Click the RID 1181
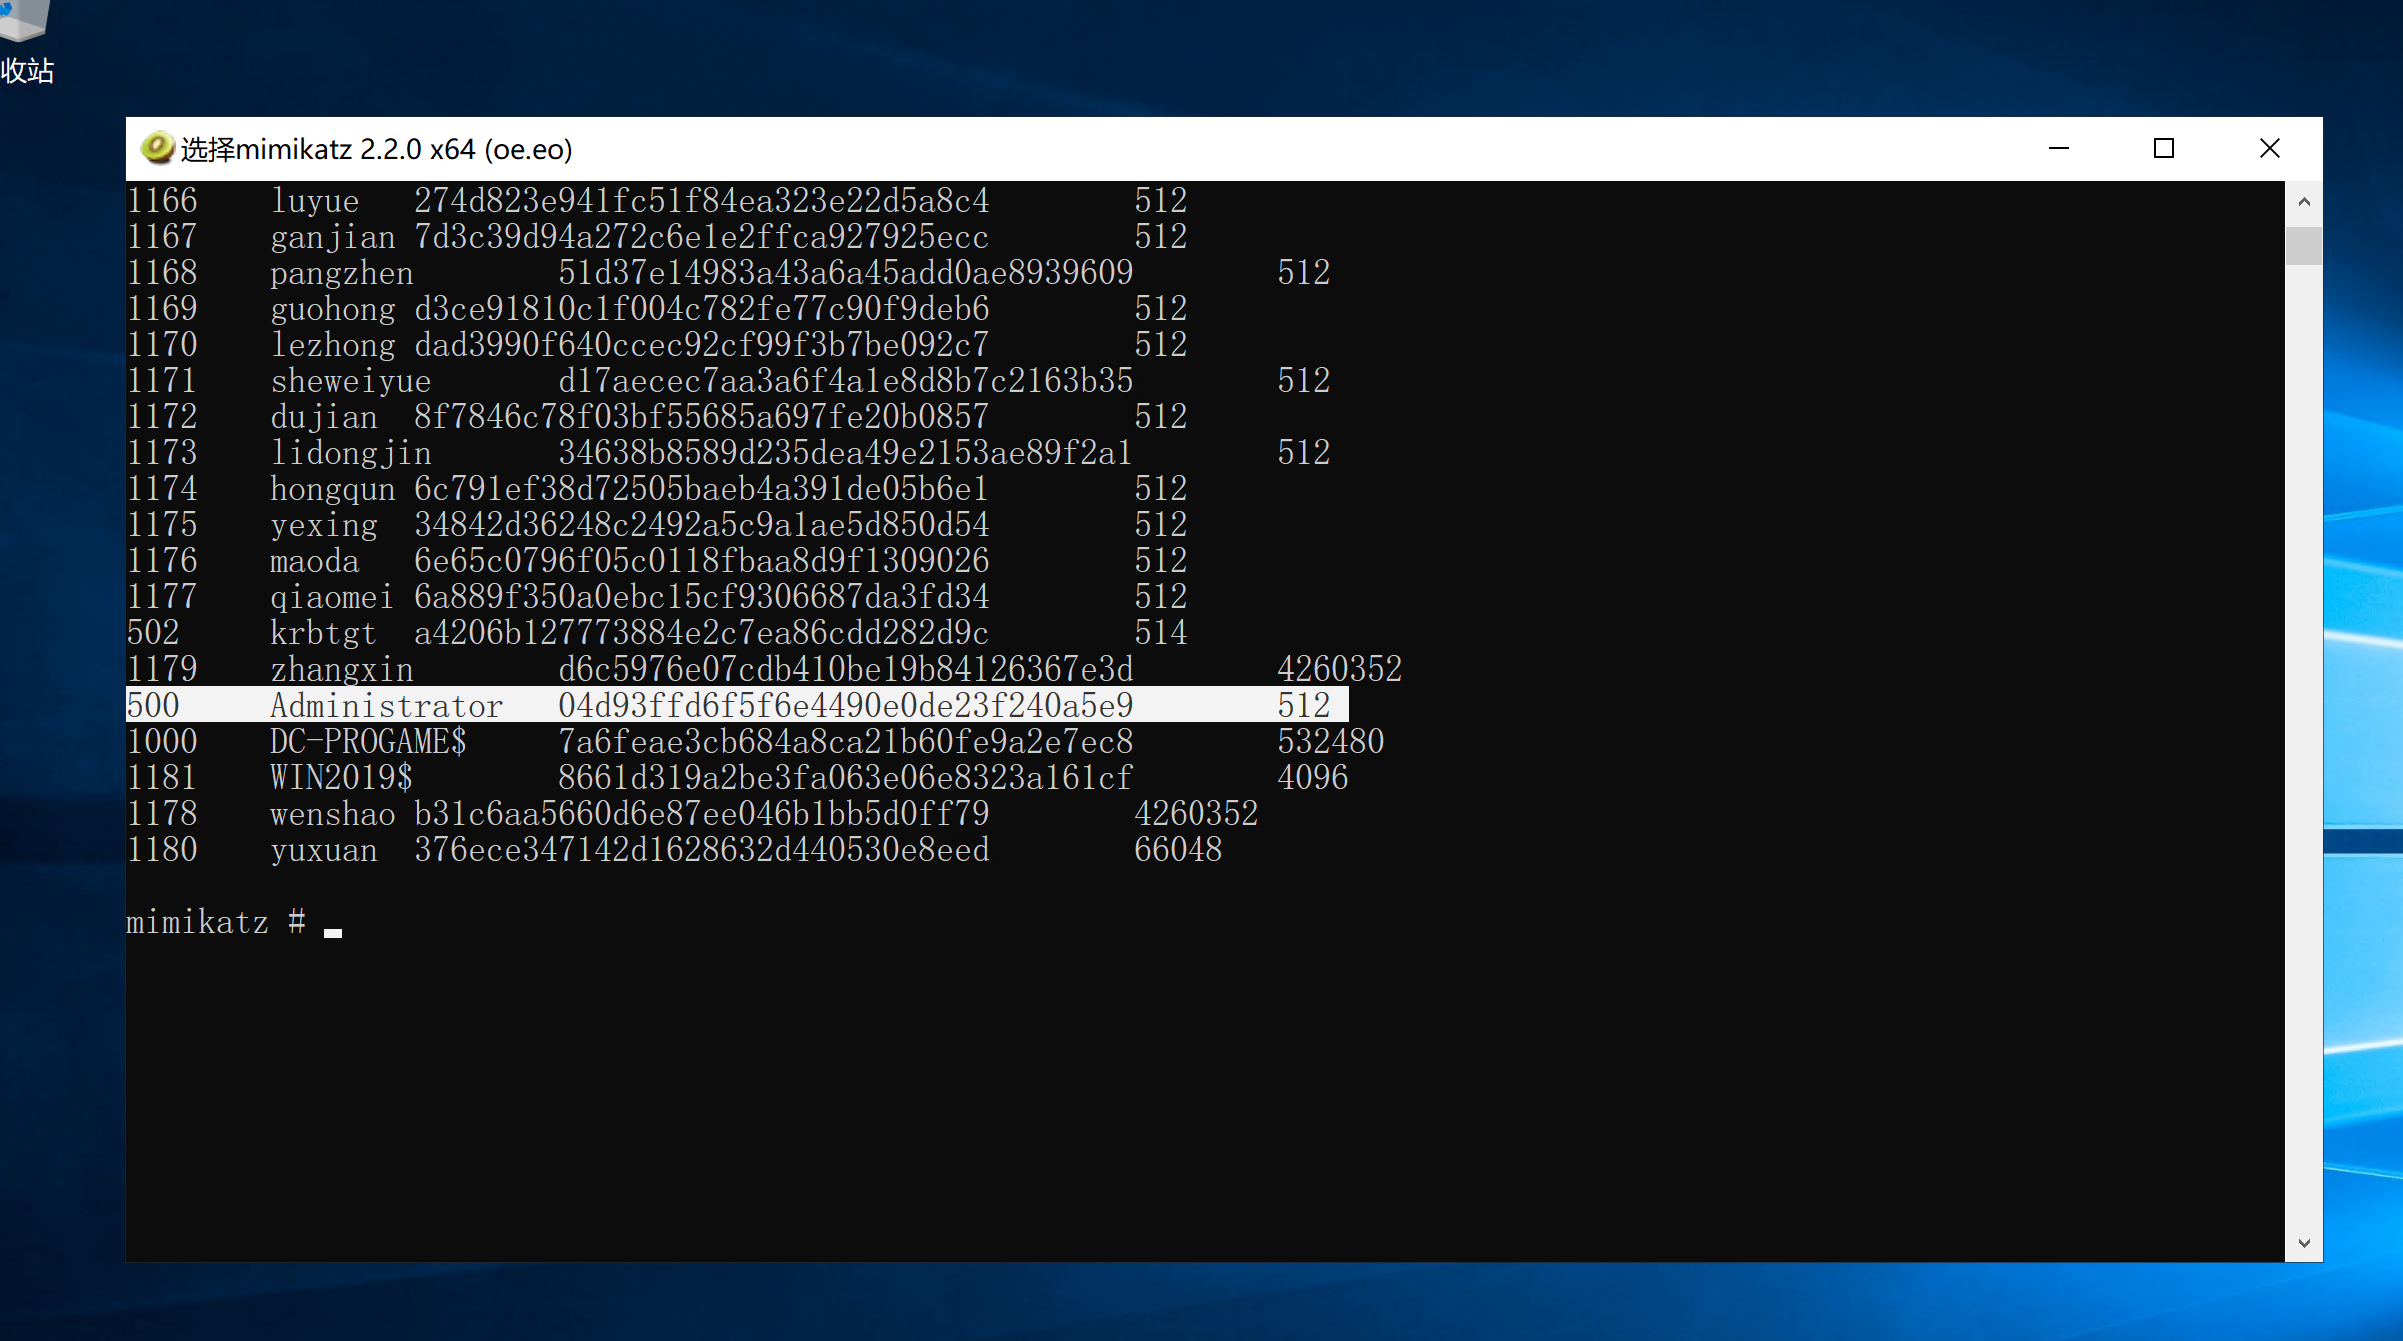This screenshot has width=2403, height=1341. [162, 778]
